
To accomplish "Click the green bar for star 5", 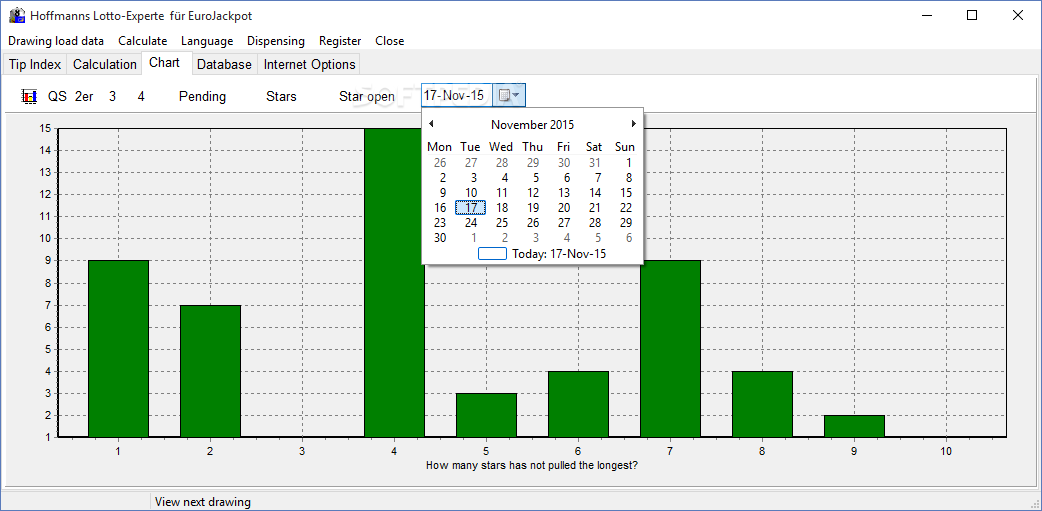I will [x=486, y=415].
